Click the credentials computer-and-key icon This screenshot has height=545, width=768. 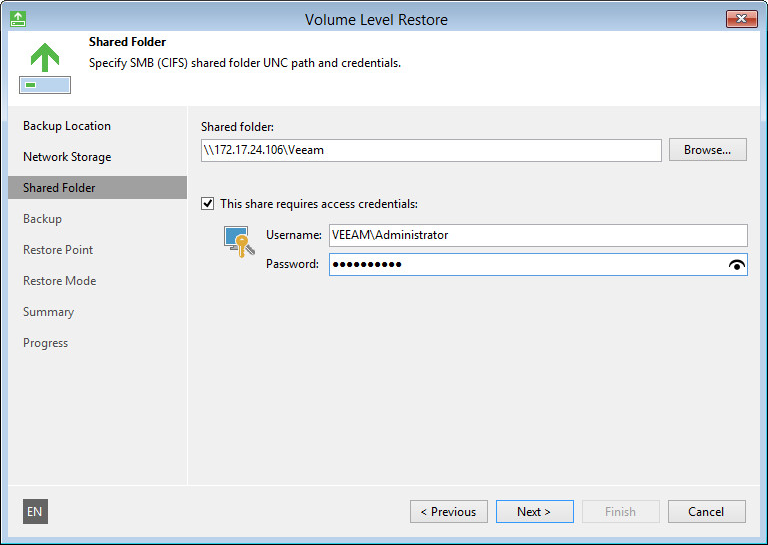(x=237, y=242)
